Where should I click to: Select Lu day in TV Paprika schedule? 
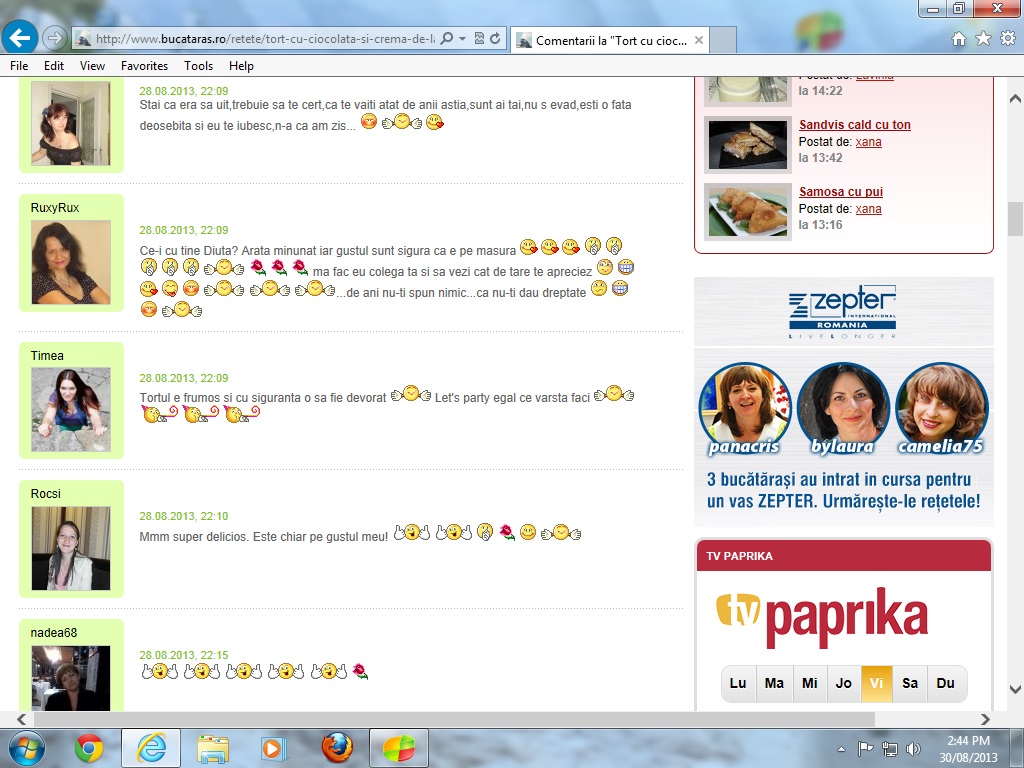pos(738,683)
